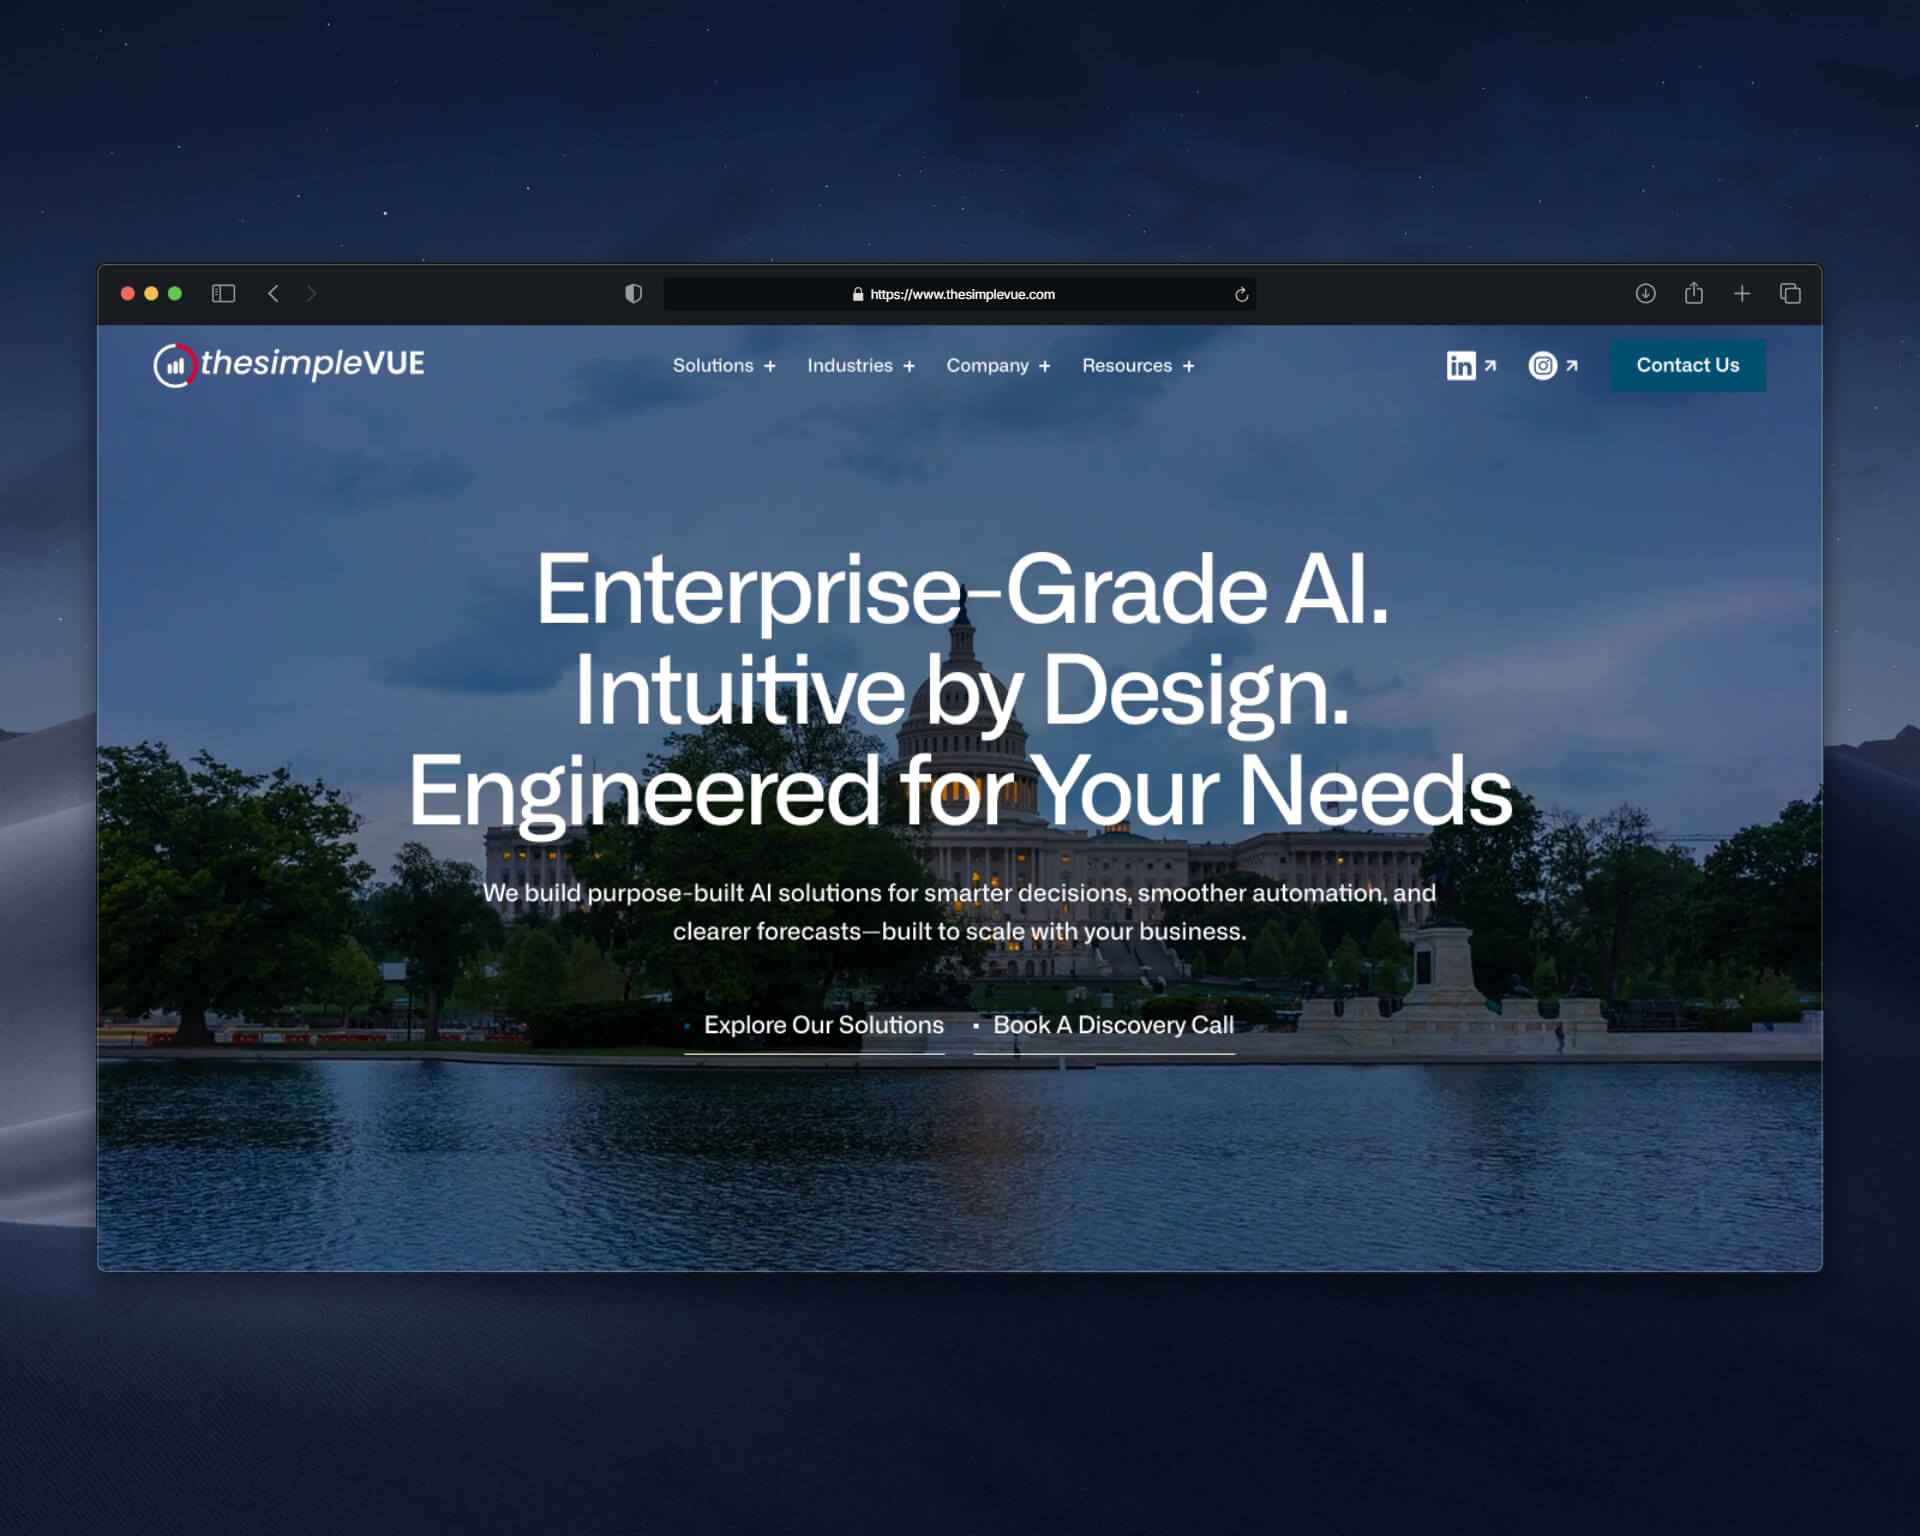Click the lock icon in the address bar
This screenshot has height=1536, width=1920.
[857, 294]
